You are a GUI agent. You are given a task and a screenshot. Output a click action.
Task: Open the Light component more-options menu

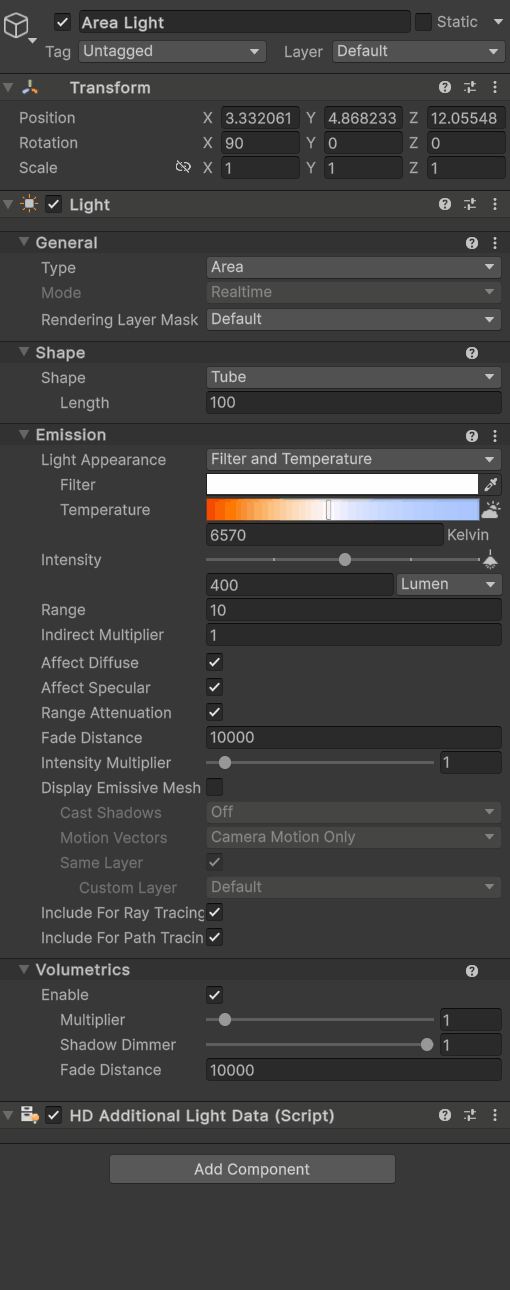click(x=494, y=204)
